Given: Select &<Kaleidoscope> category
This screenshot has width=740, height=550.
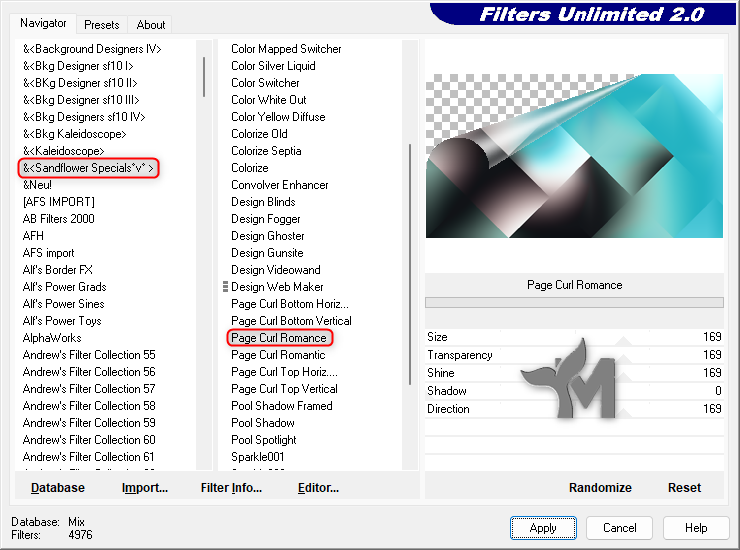Looking at the screenshot, I should pyautogui.click(x=64, y=151).
